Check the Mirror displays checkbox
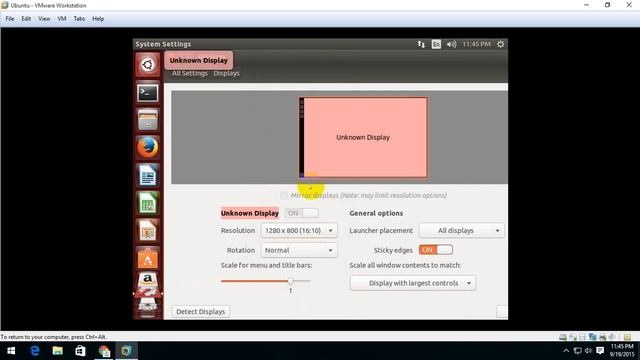 click(x=284, y=196)
